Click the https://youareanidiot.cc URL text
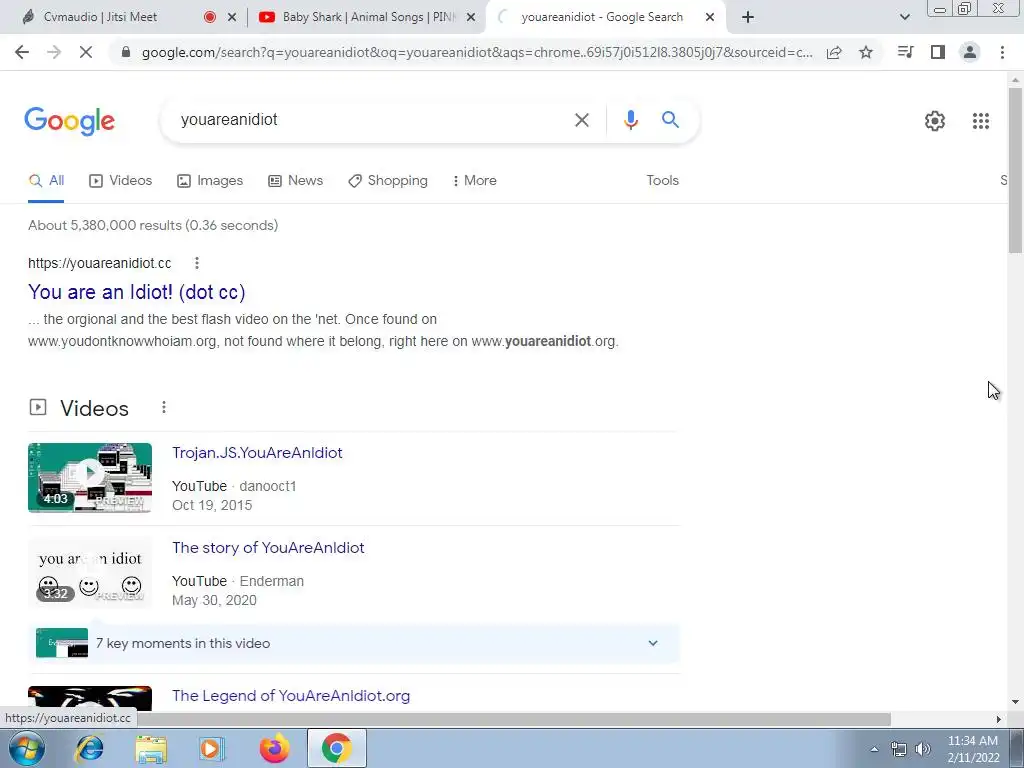Screen dimensions: 1024x768 [x=99, y=263]
